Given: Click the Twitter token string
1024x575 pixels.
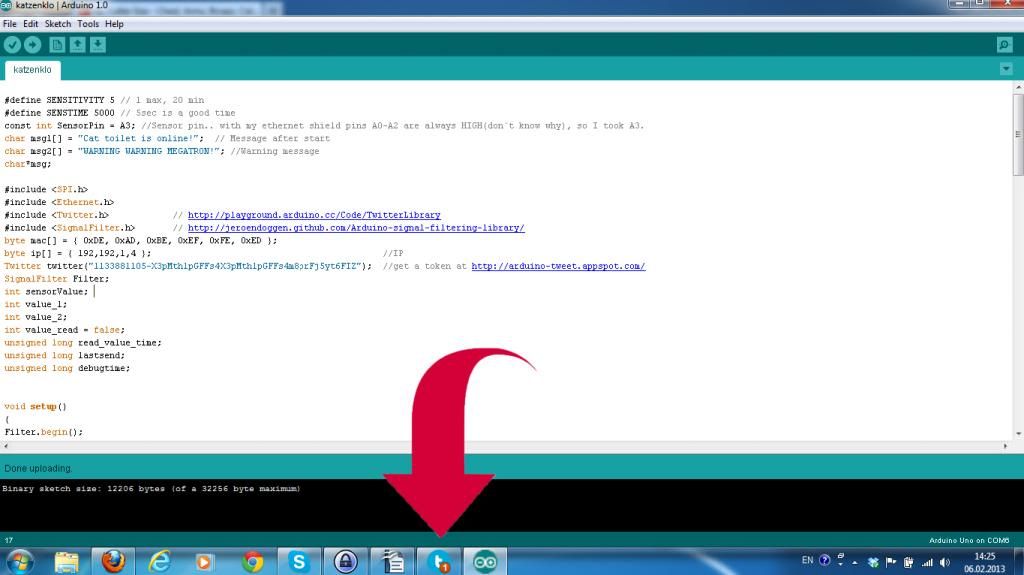Looking at the screenshot, I should pos(225,266).
